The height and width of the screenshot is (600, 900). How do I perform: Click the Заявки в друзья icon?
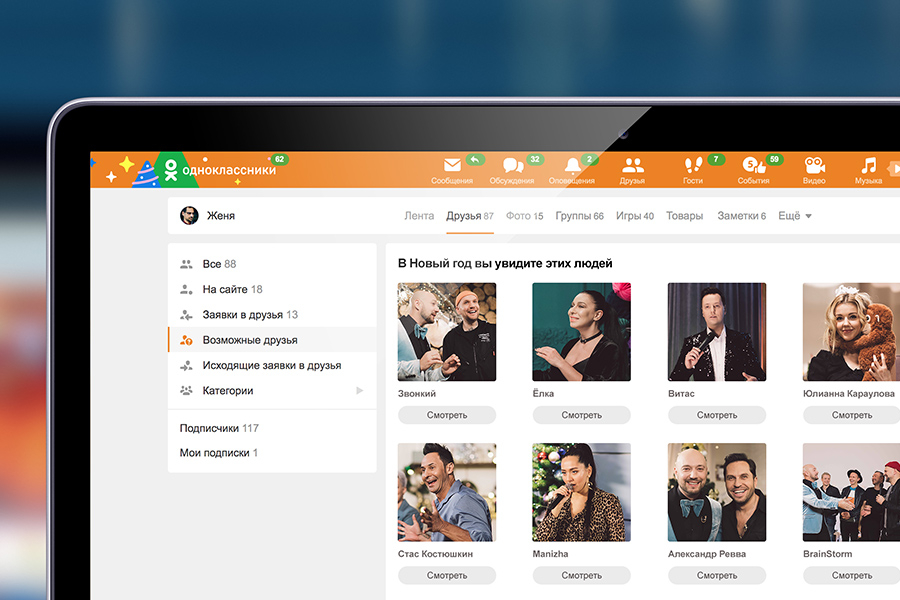186,315
